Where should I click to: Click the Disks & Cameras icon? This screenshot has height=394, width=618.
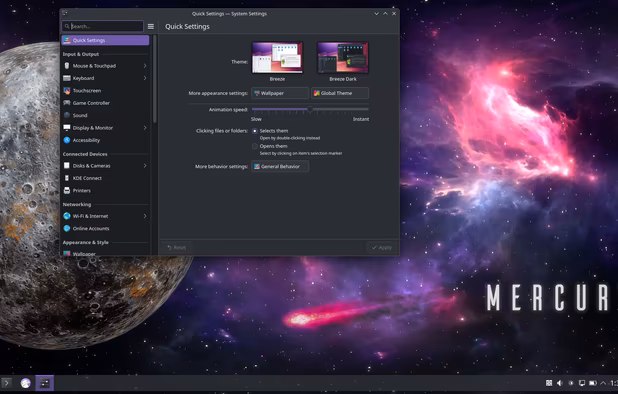67,165
